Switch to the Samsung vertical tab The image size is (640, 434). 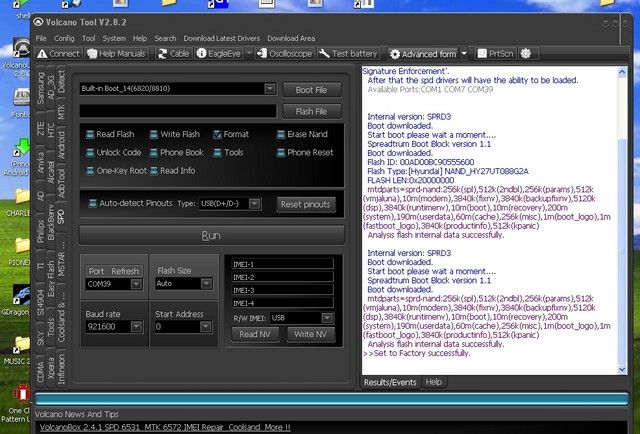tap(41, 88)
